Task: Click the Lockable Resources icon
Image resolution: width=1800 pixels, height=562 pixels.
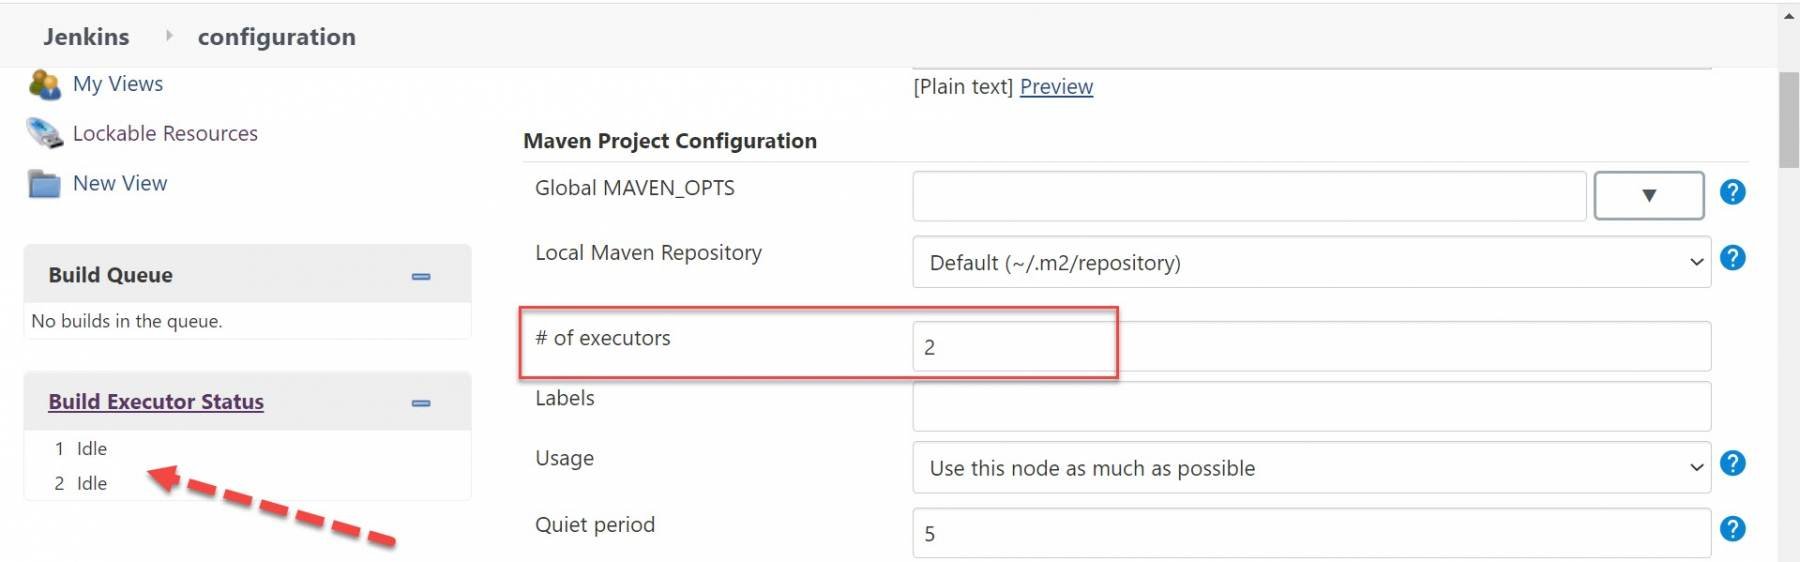Action: [x=44, y=133]
